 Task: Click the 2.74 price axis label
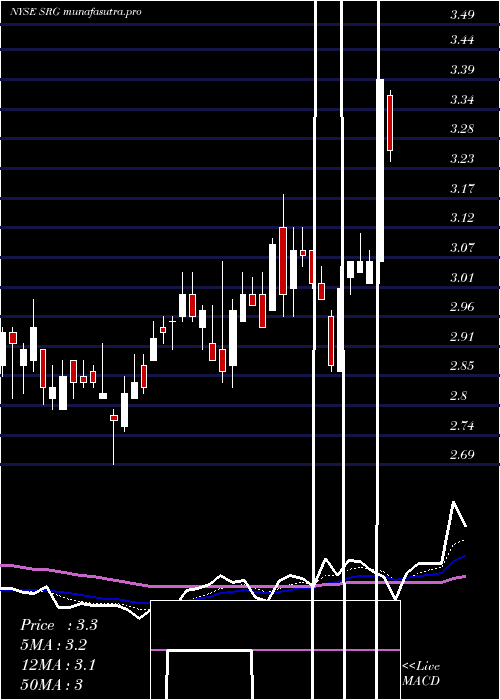pos(462,425)
